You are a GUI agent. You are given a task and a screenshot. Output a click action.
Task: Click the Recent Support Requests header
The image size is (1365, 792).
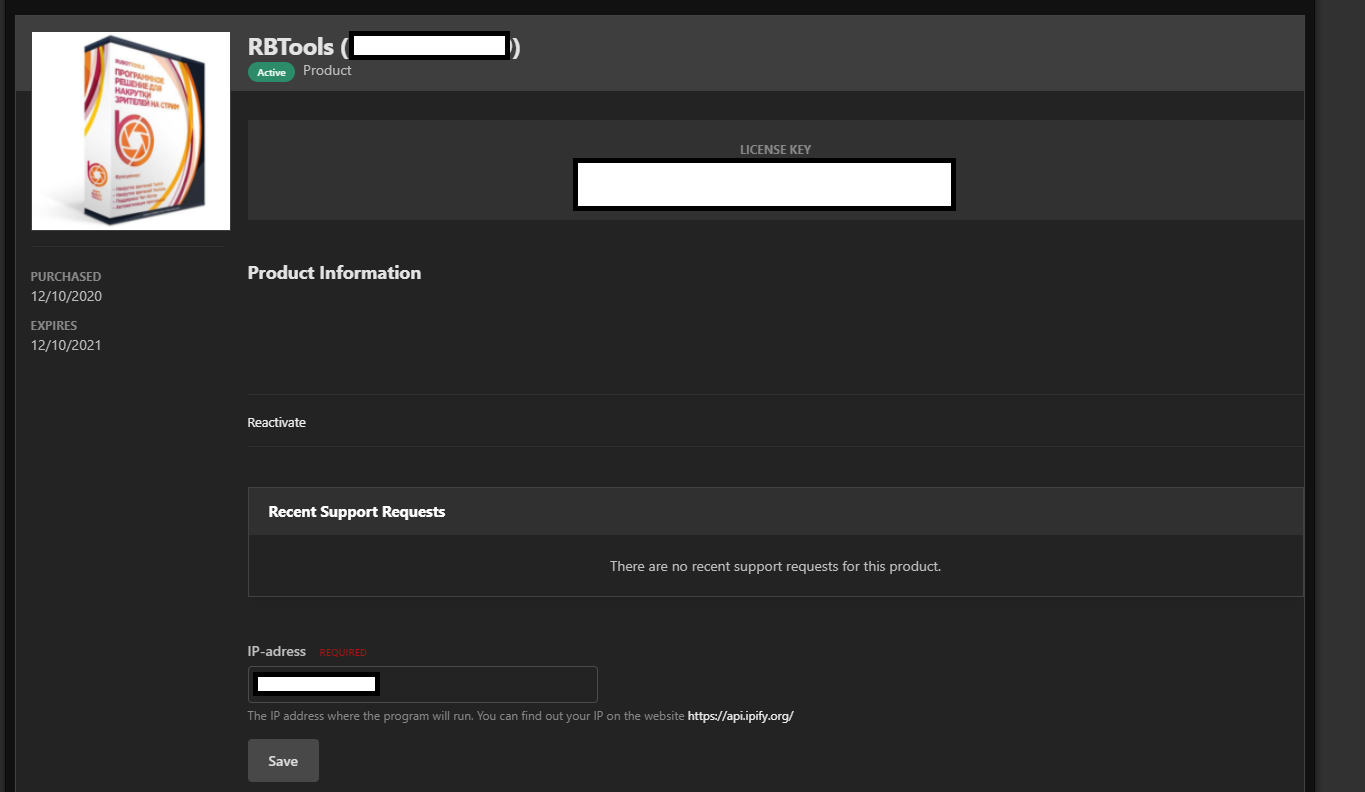tap(357, 512)
